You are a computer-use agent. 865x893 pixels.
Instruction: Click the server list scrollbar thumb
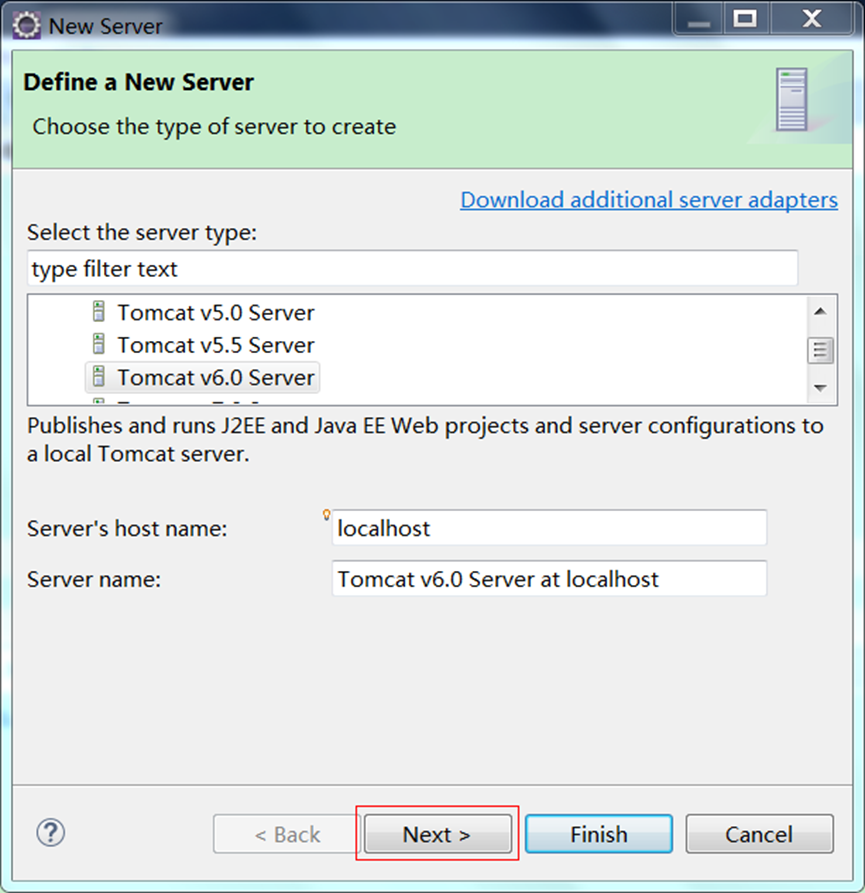coord(821,349)
